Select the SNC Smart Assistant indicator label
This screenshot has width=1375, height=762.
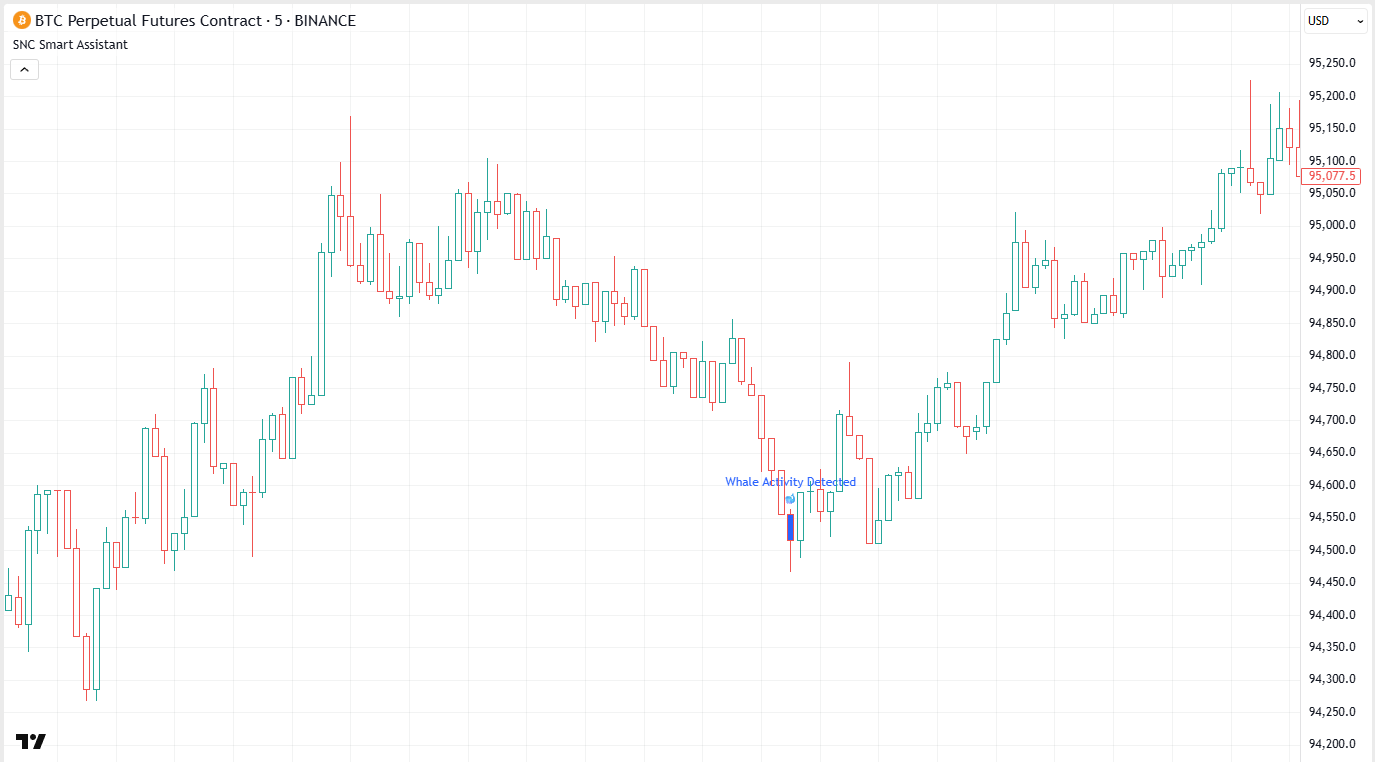70,45
